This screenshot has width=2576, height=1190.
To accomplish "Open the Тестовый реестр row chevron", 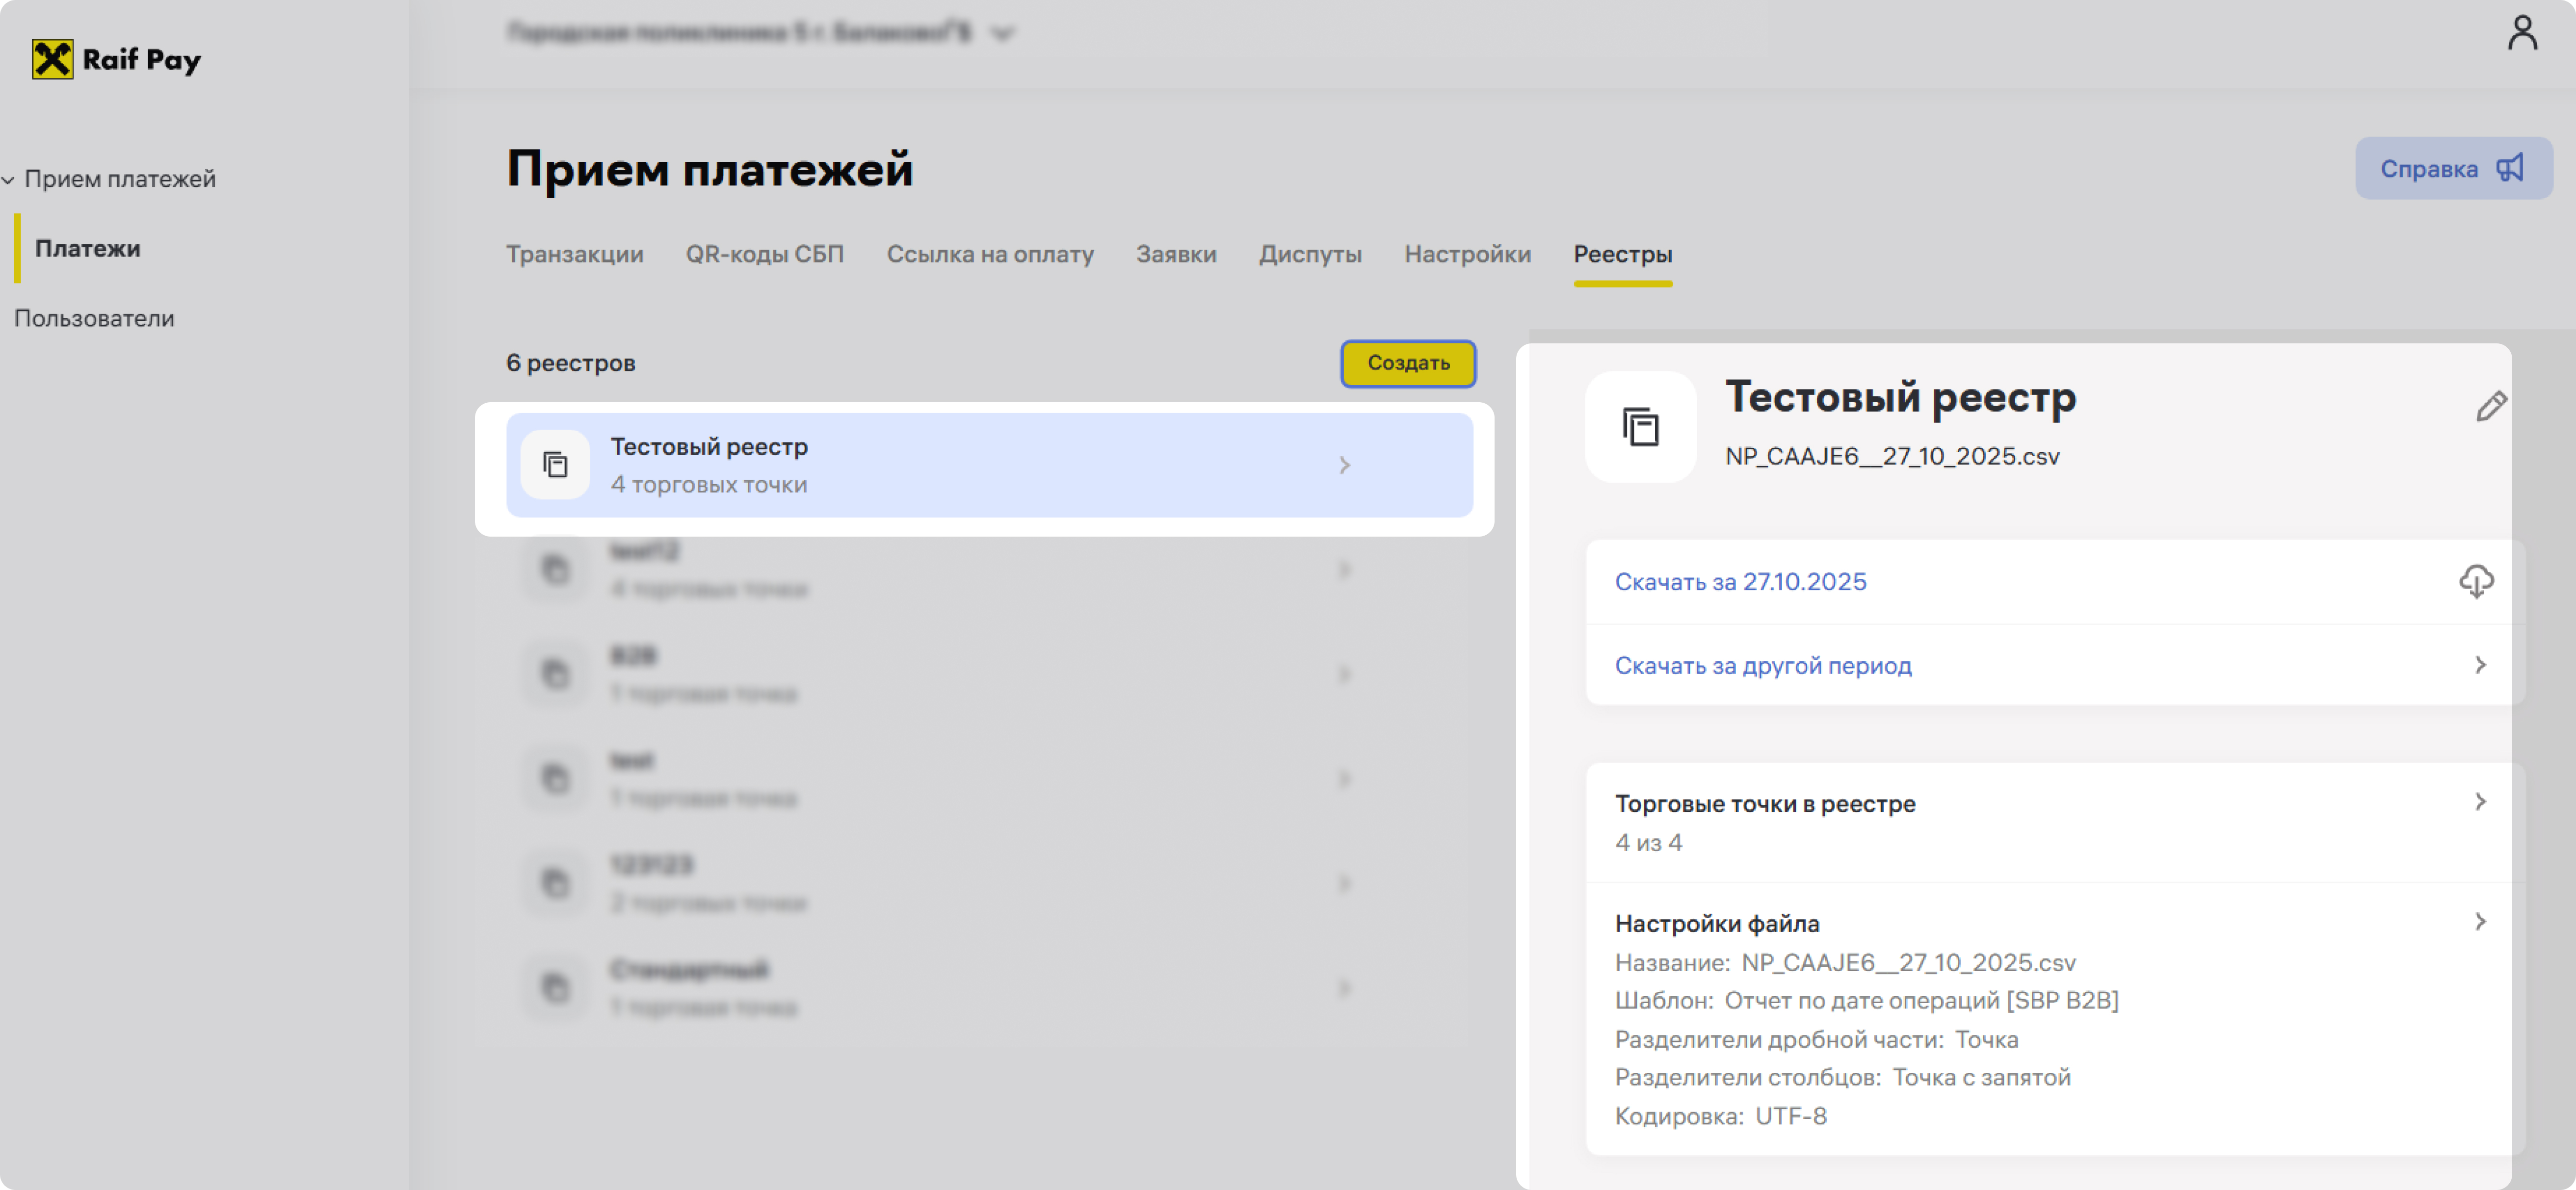I will (x=1344, y=465).
